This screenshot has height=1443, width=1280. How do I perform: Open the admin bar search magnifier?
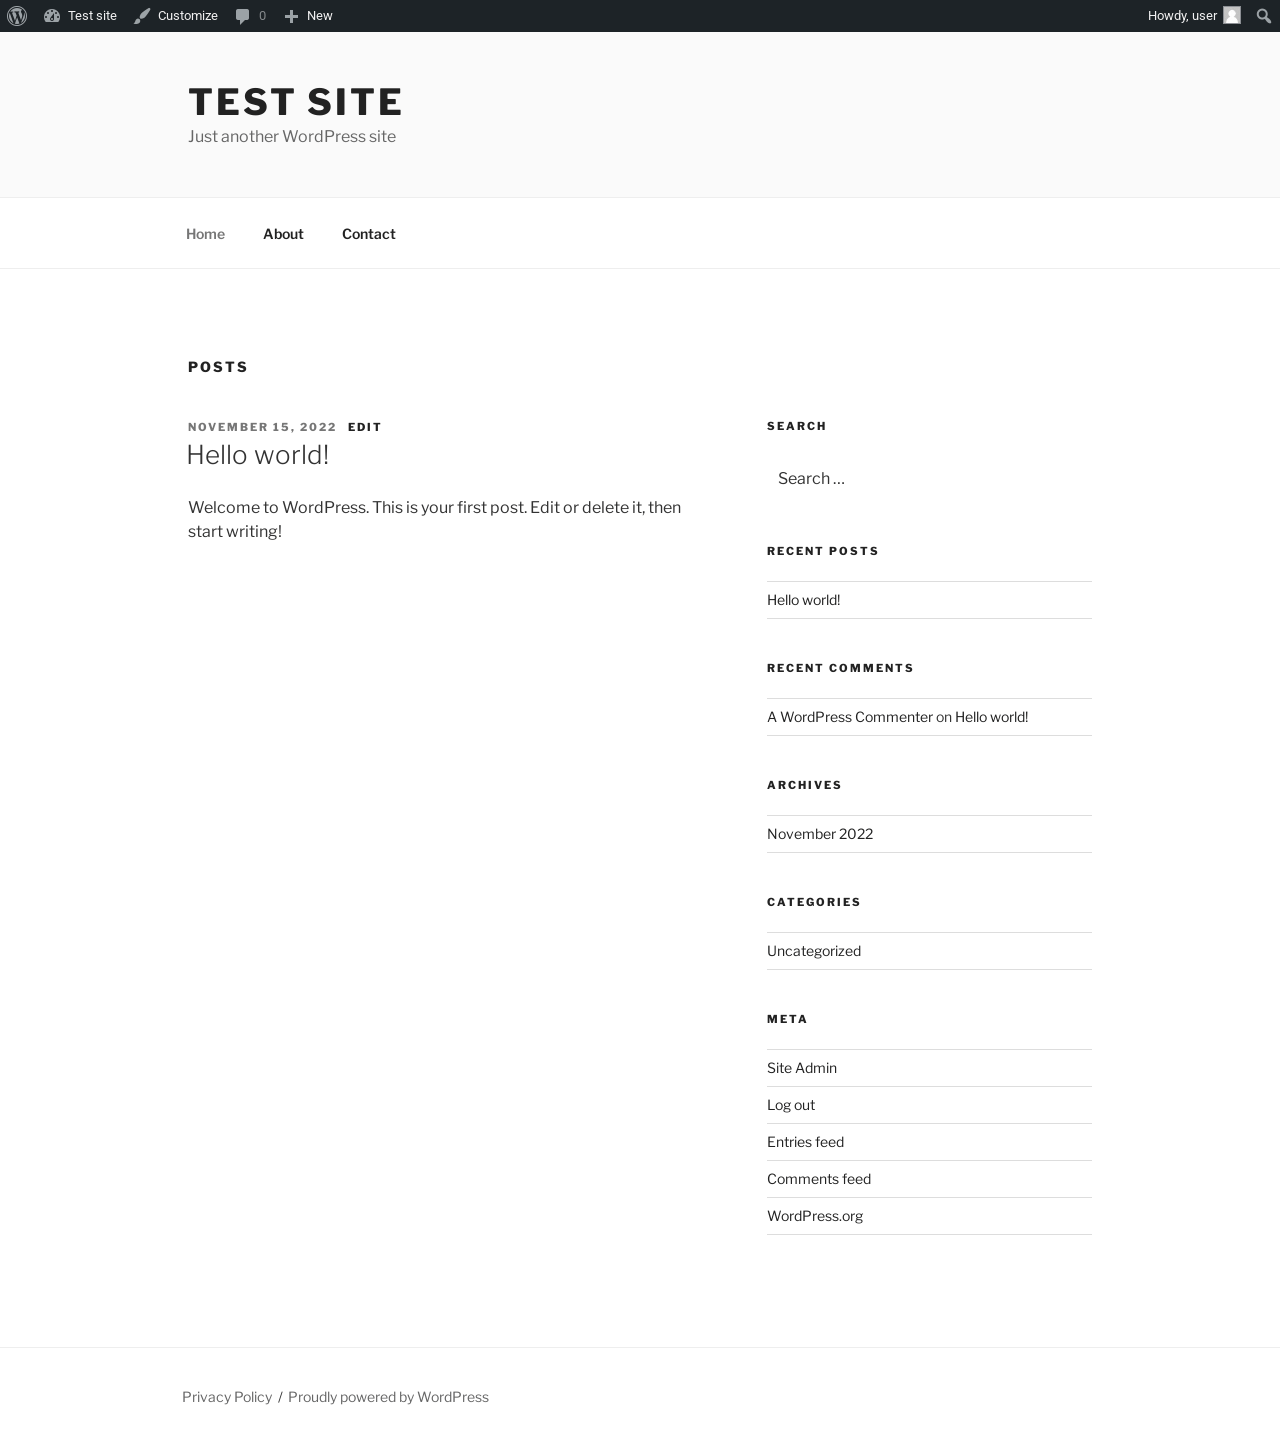1263,16
